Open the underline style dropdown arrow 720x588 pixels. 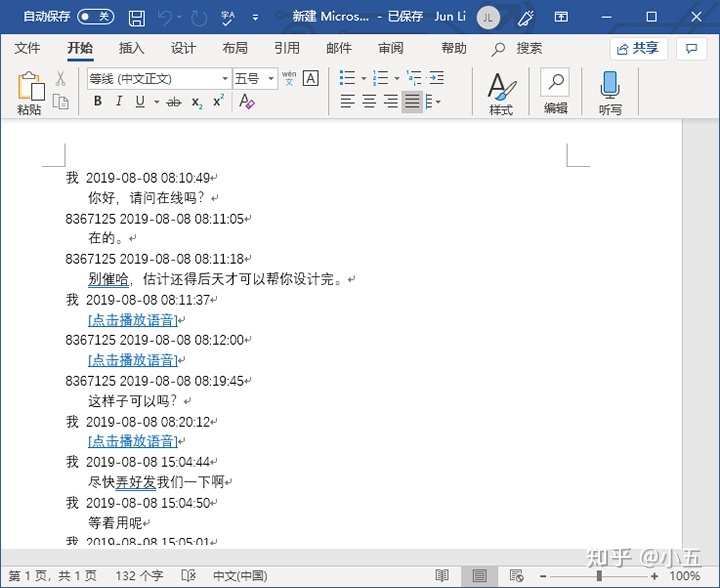click(x=157, y=102)
